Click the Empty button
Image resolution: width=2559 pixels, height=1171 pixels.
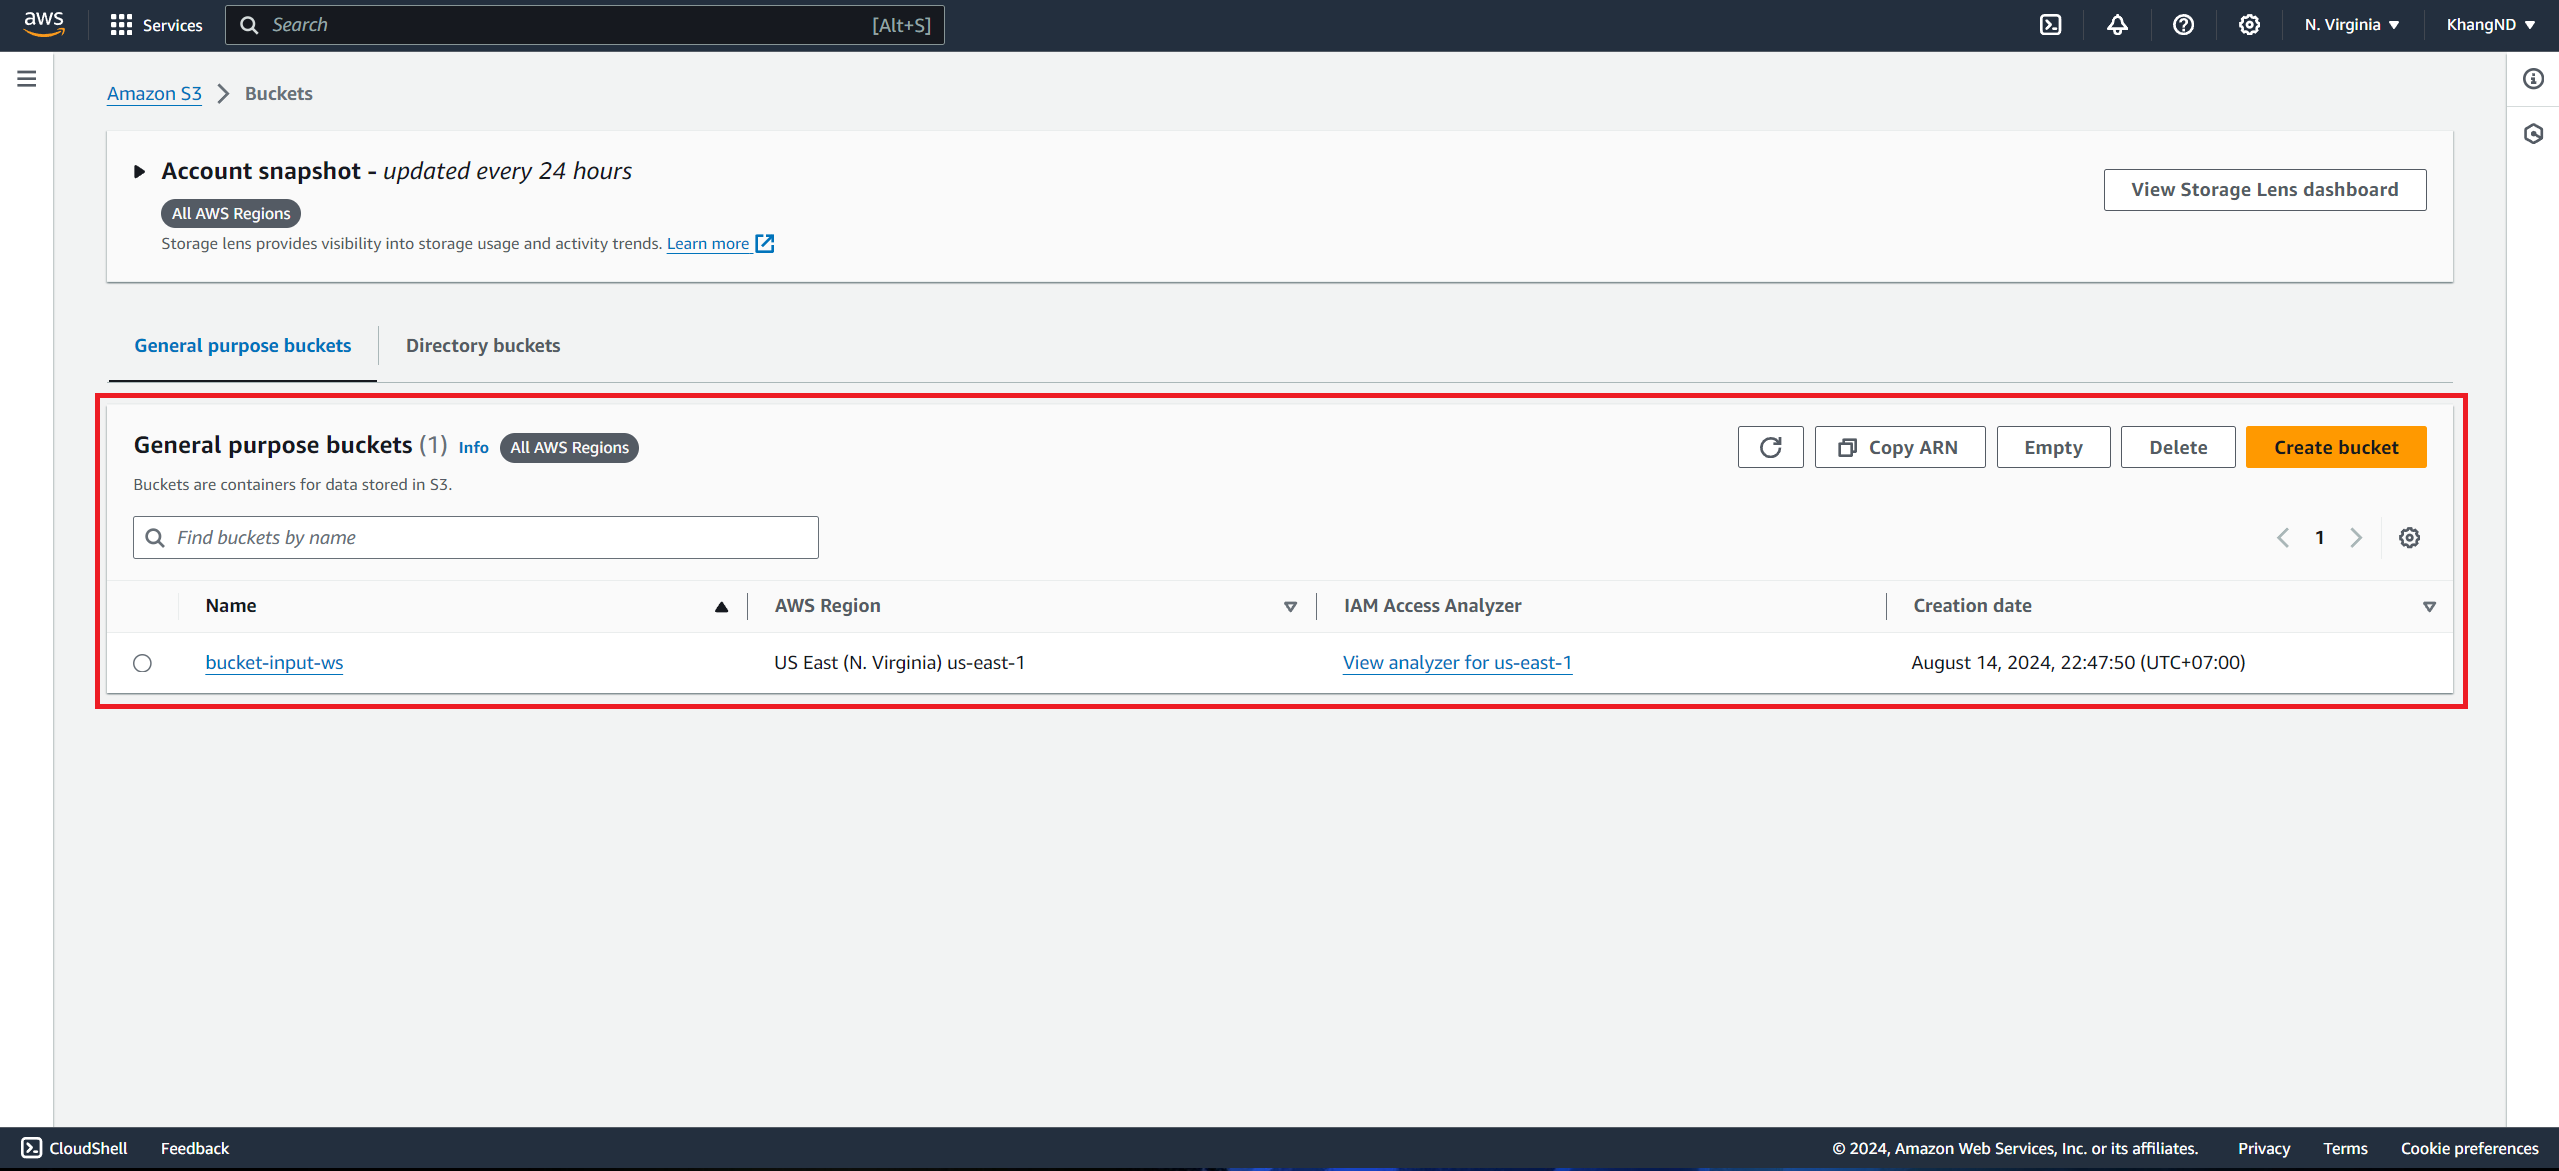pyautogui.click(x=2053, y=447)
